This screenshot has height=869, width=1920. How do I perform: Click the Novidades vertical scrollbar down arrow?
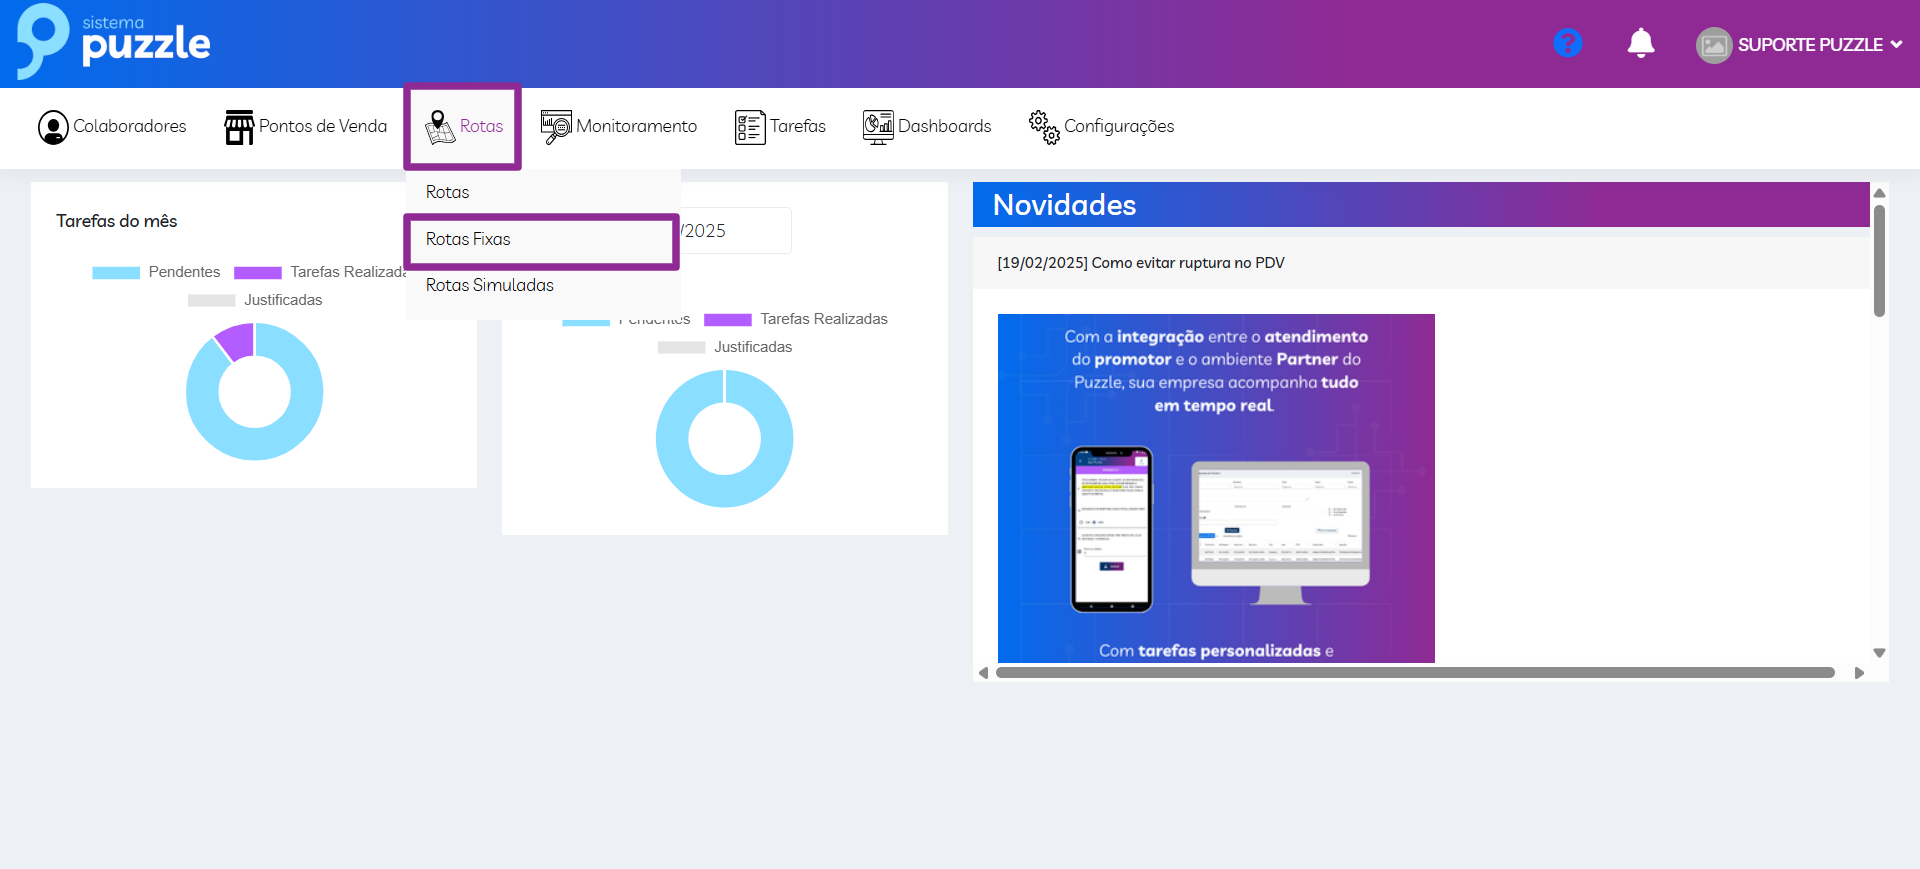click(x=1879, y=653)
